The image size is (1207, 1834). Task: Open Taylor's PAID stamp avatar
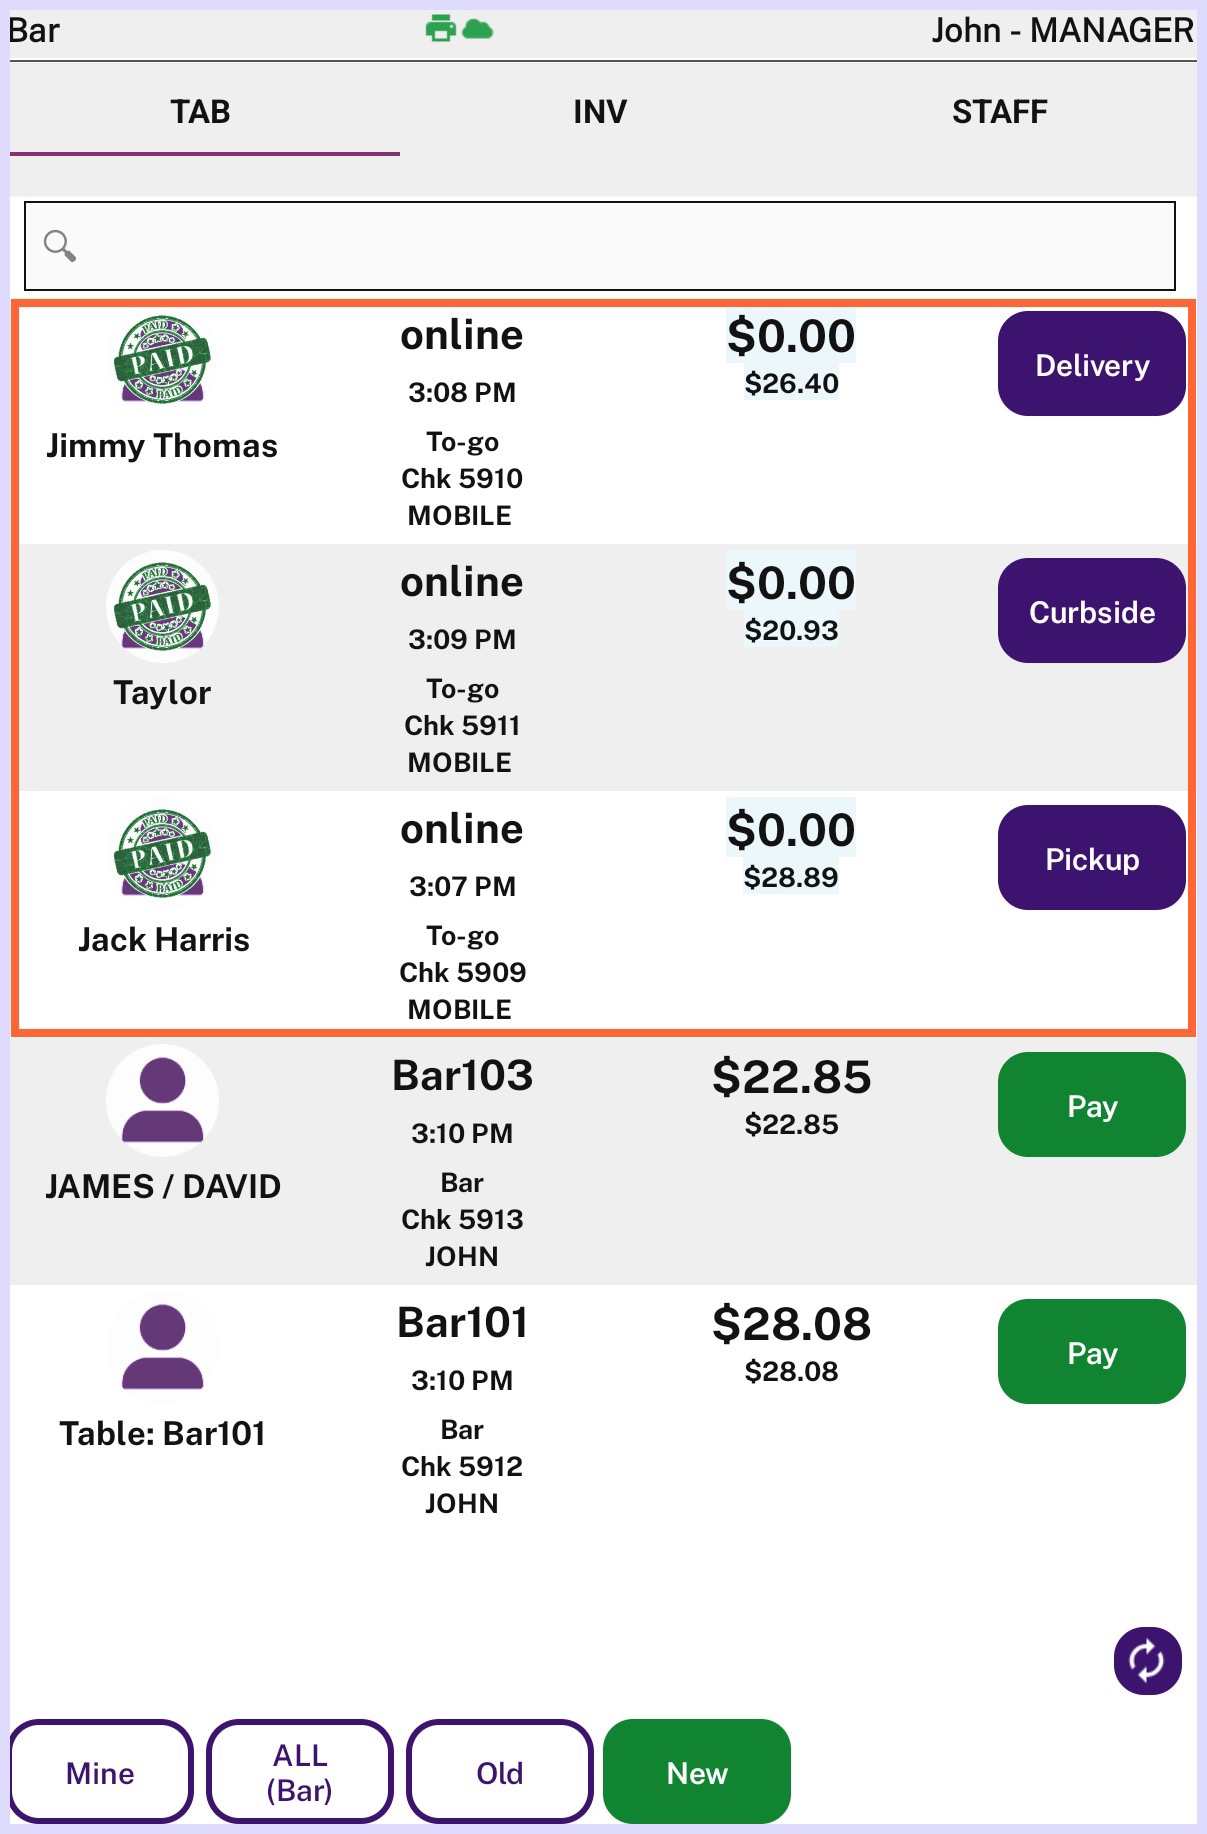pyautogui.click(x=162, y=607)
